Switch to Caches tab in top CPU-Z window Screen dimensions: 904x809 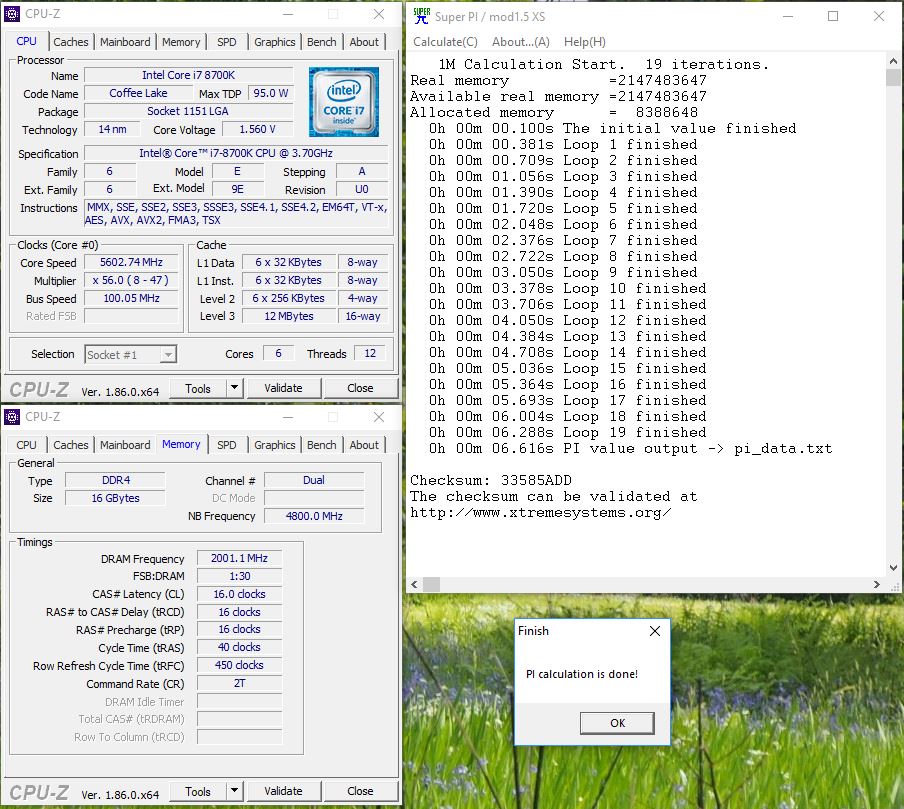[70, 42]
